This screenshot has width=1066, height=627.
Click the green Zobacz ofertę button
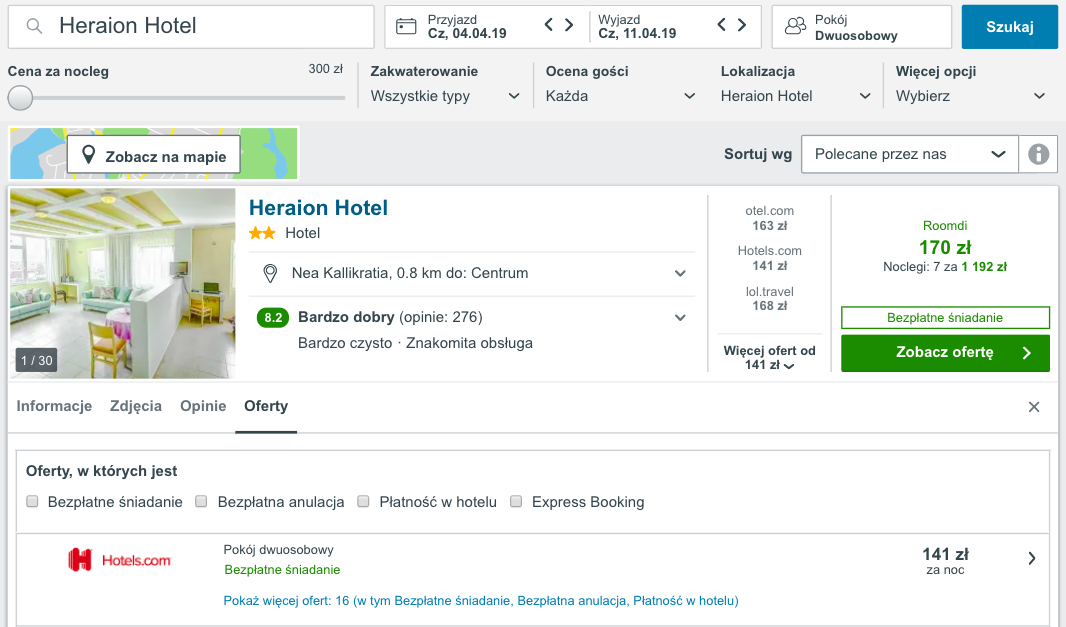coord(945,353)
